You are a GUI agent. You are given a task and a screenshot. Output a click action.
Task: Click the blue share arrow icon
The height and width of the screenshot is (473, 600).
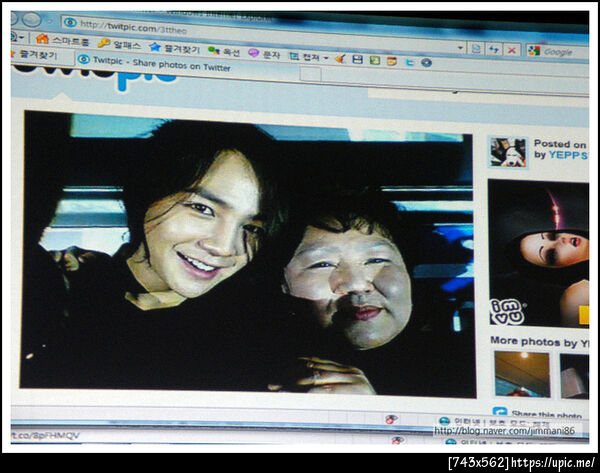click(x=500, y=412)
